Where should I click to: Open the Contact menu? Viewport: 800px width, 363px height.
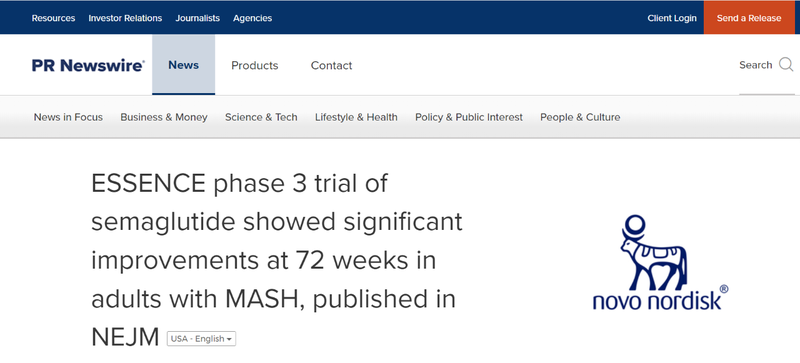(332, 65)
